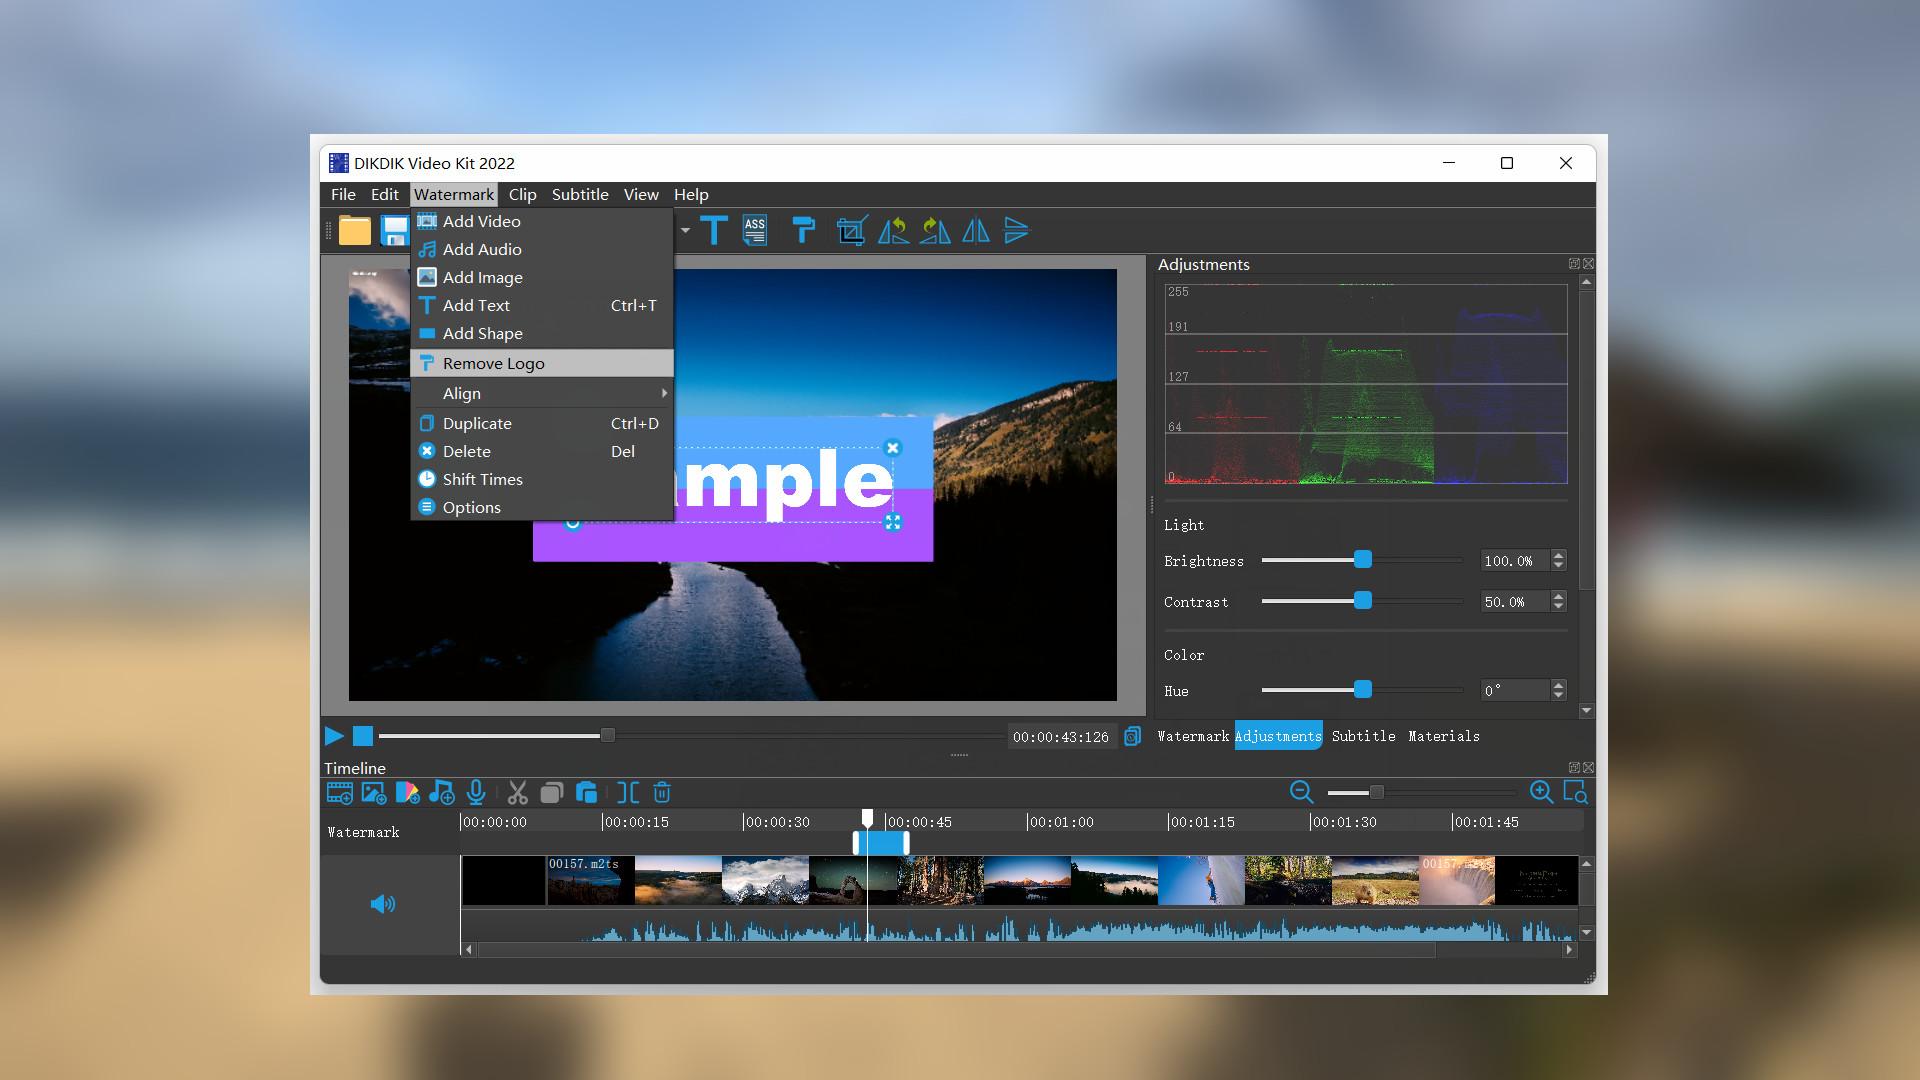Flip the video horizontally

(977, 231)
